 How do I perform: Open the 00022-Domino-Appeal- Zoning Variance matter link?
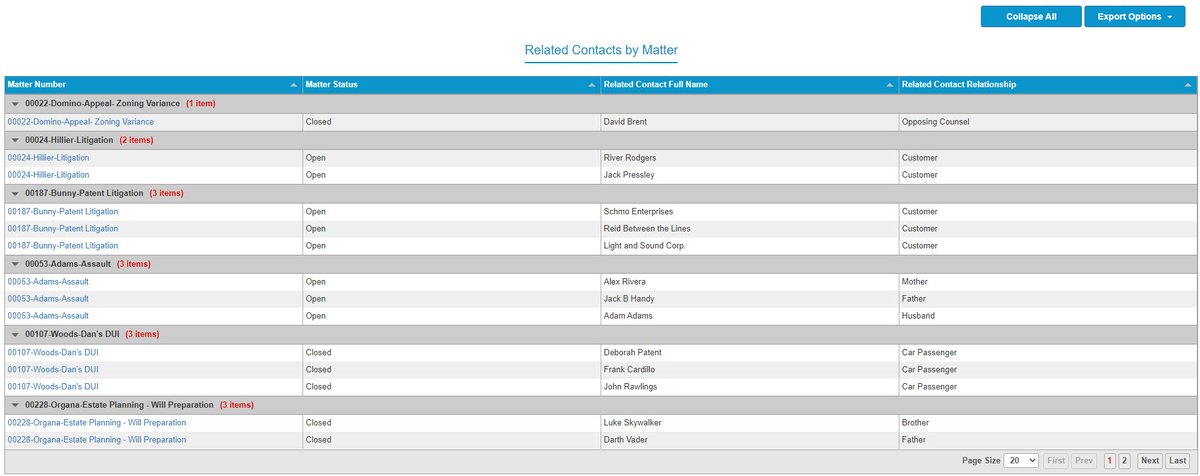click(81, 121)
